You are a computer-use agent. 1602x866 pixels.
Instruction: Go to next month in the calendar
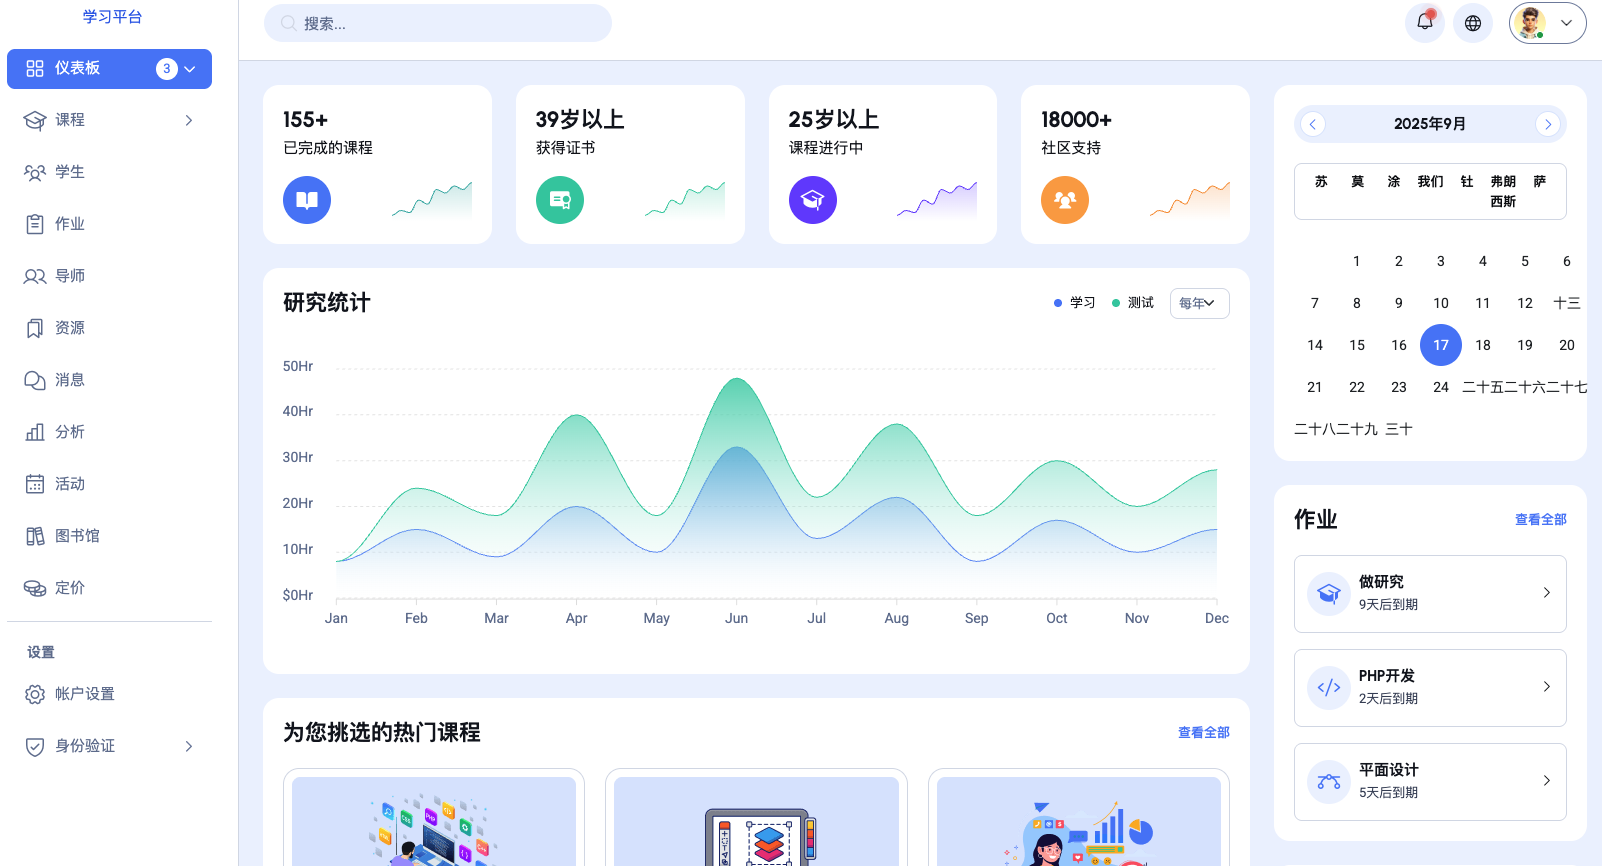click(x=1547, y=124)
